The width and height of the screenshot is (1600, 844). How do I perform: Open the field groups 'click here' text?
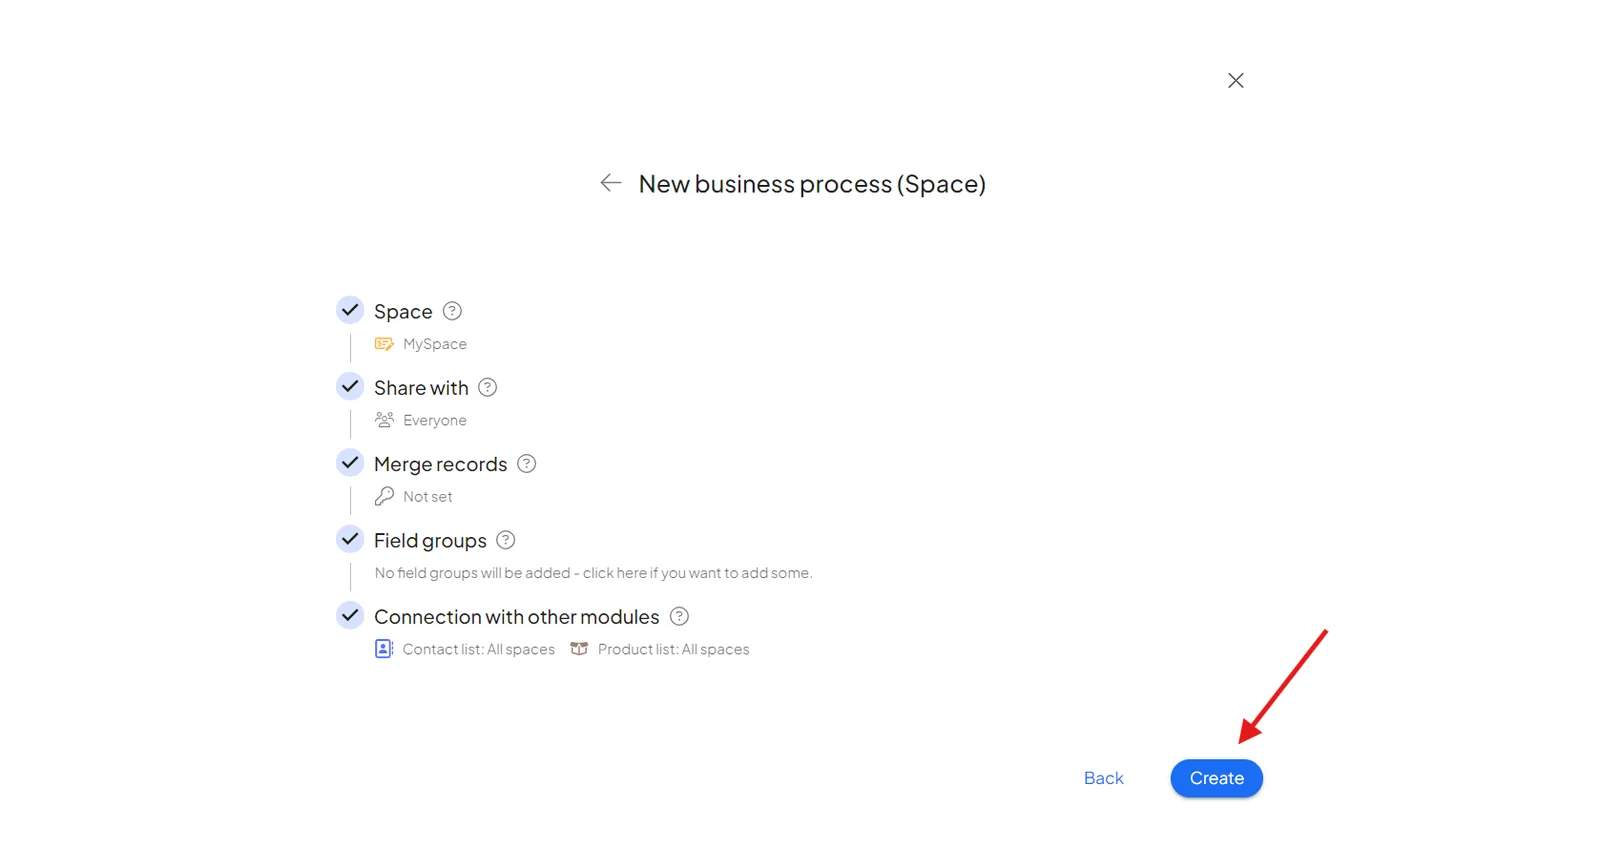click(x=615, y=573)
